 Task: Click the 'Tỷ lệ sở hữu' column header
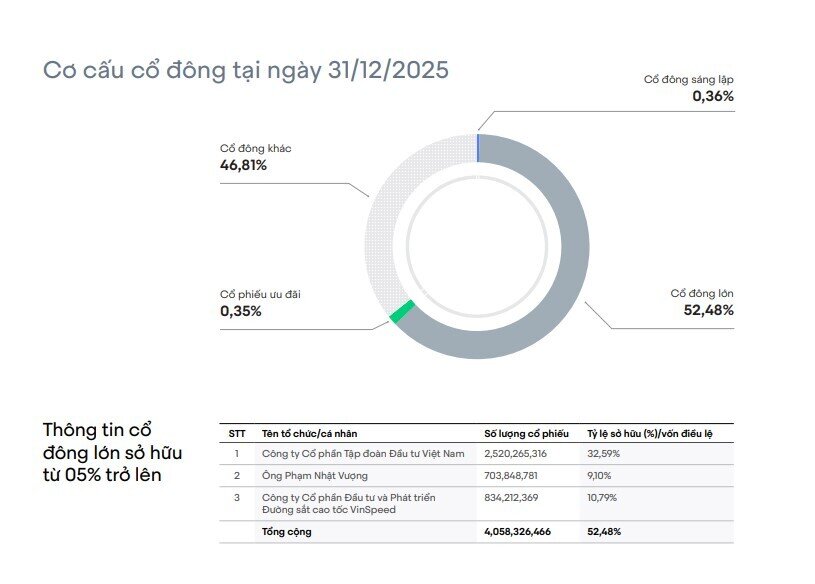(x=650, y=434)
